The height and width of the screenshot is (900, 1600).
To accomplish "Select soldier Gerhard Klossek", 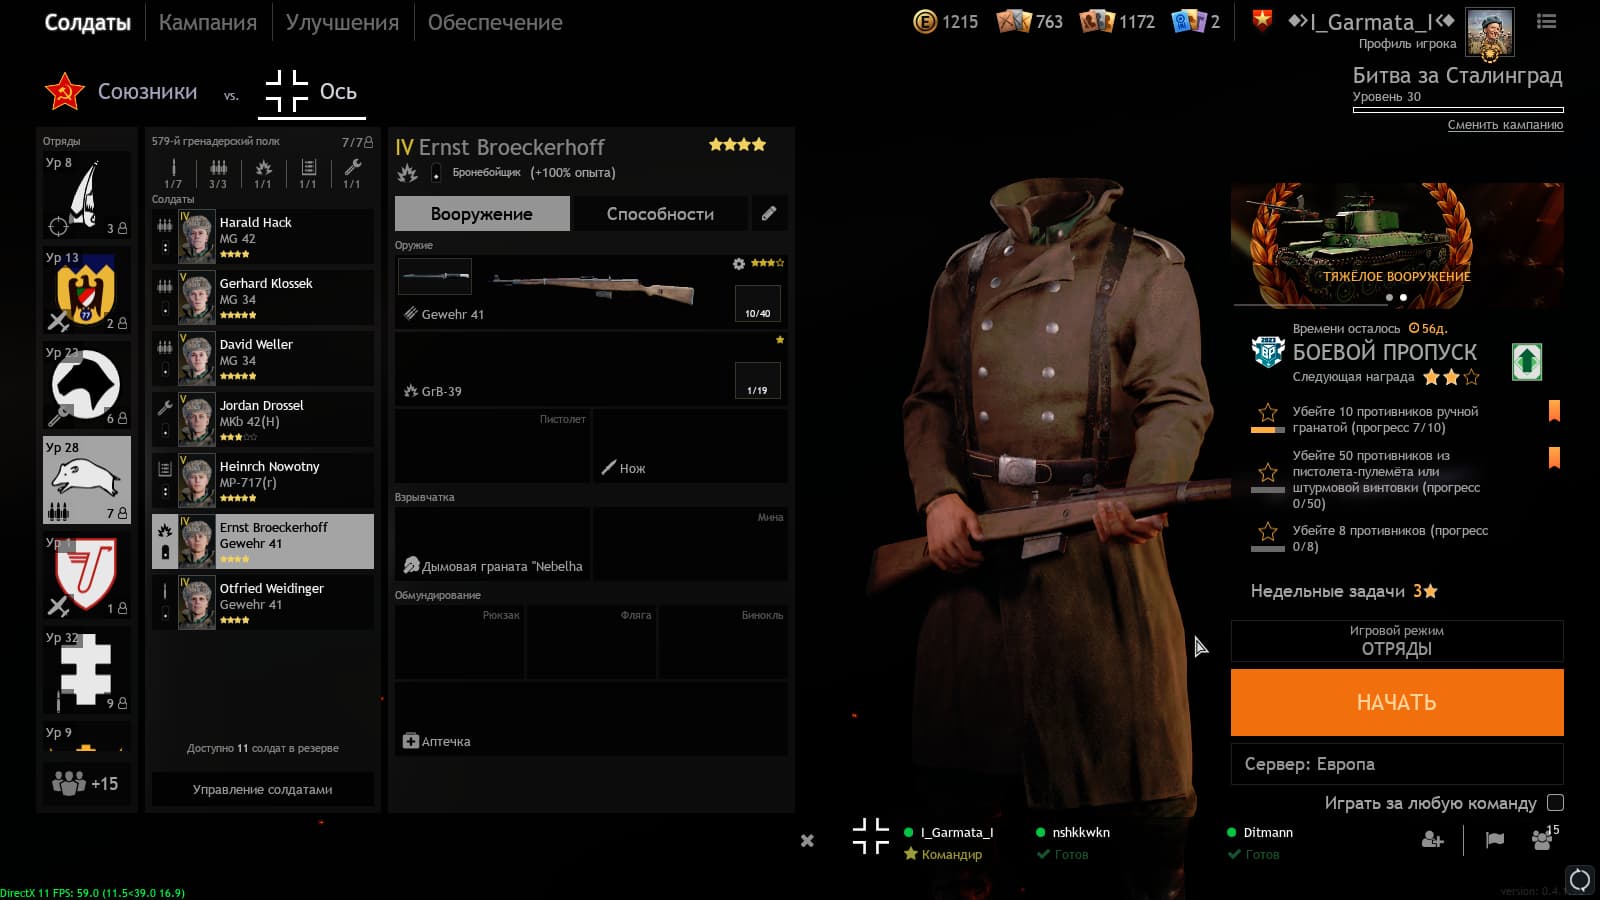I will [263, 298].
